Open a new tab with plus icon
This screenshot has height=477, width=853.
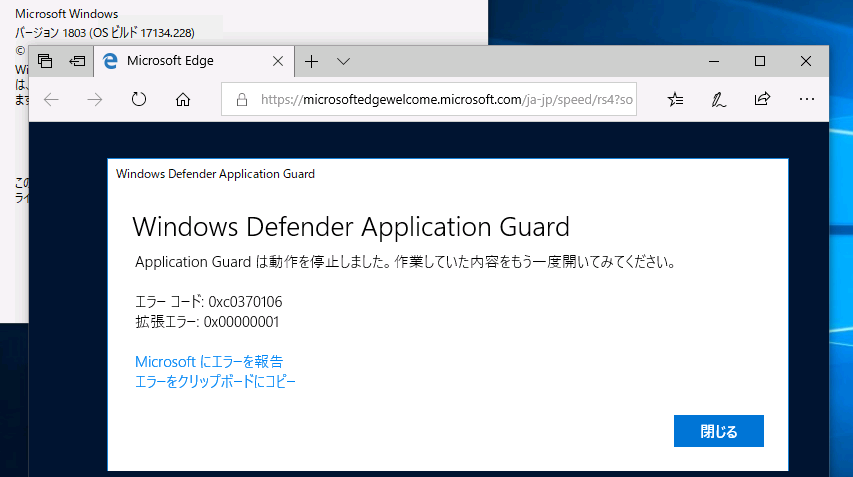click(311, 61)
